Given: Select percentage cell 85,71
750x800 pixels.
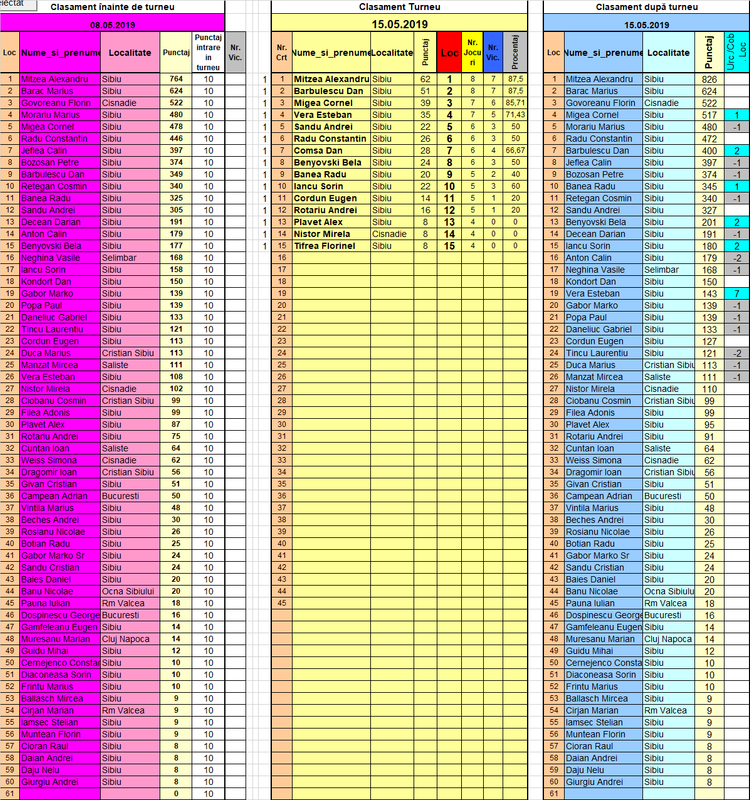Looking at the screenshot, I should pos(515,103).
